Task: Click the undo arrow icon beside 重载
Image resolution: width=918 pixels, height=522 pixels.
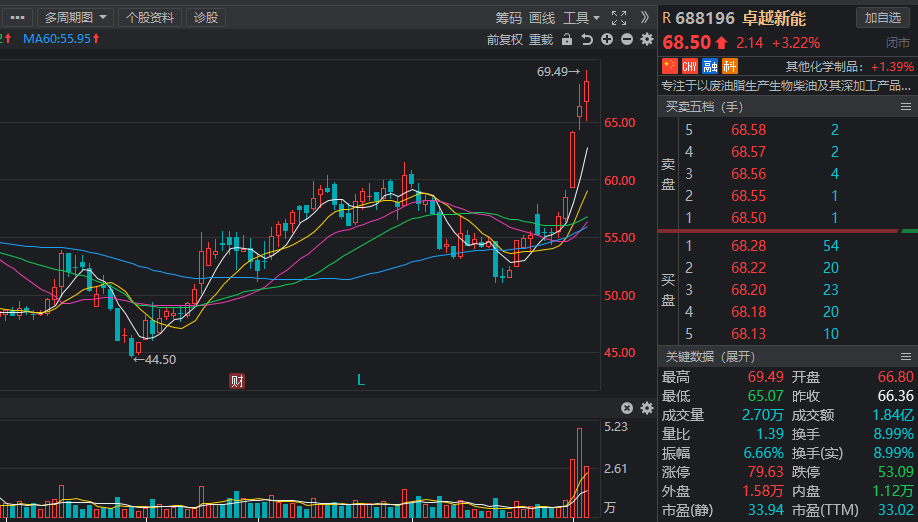Action: (x=587, y=40)
